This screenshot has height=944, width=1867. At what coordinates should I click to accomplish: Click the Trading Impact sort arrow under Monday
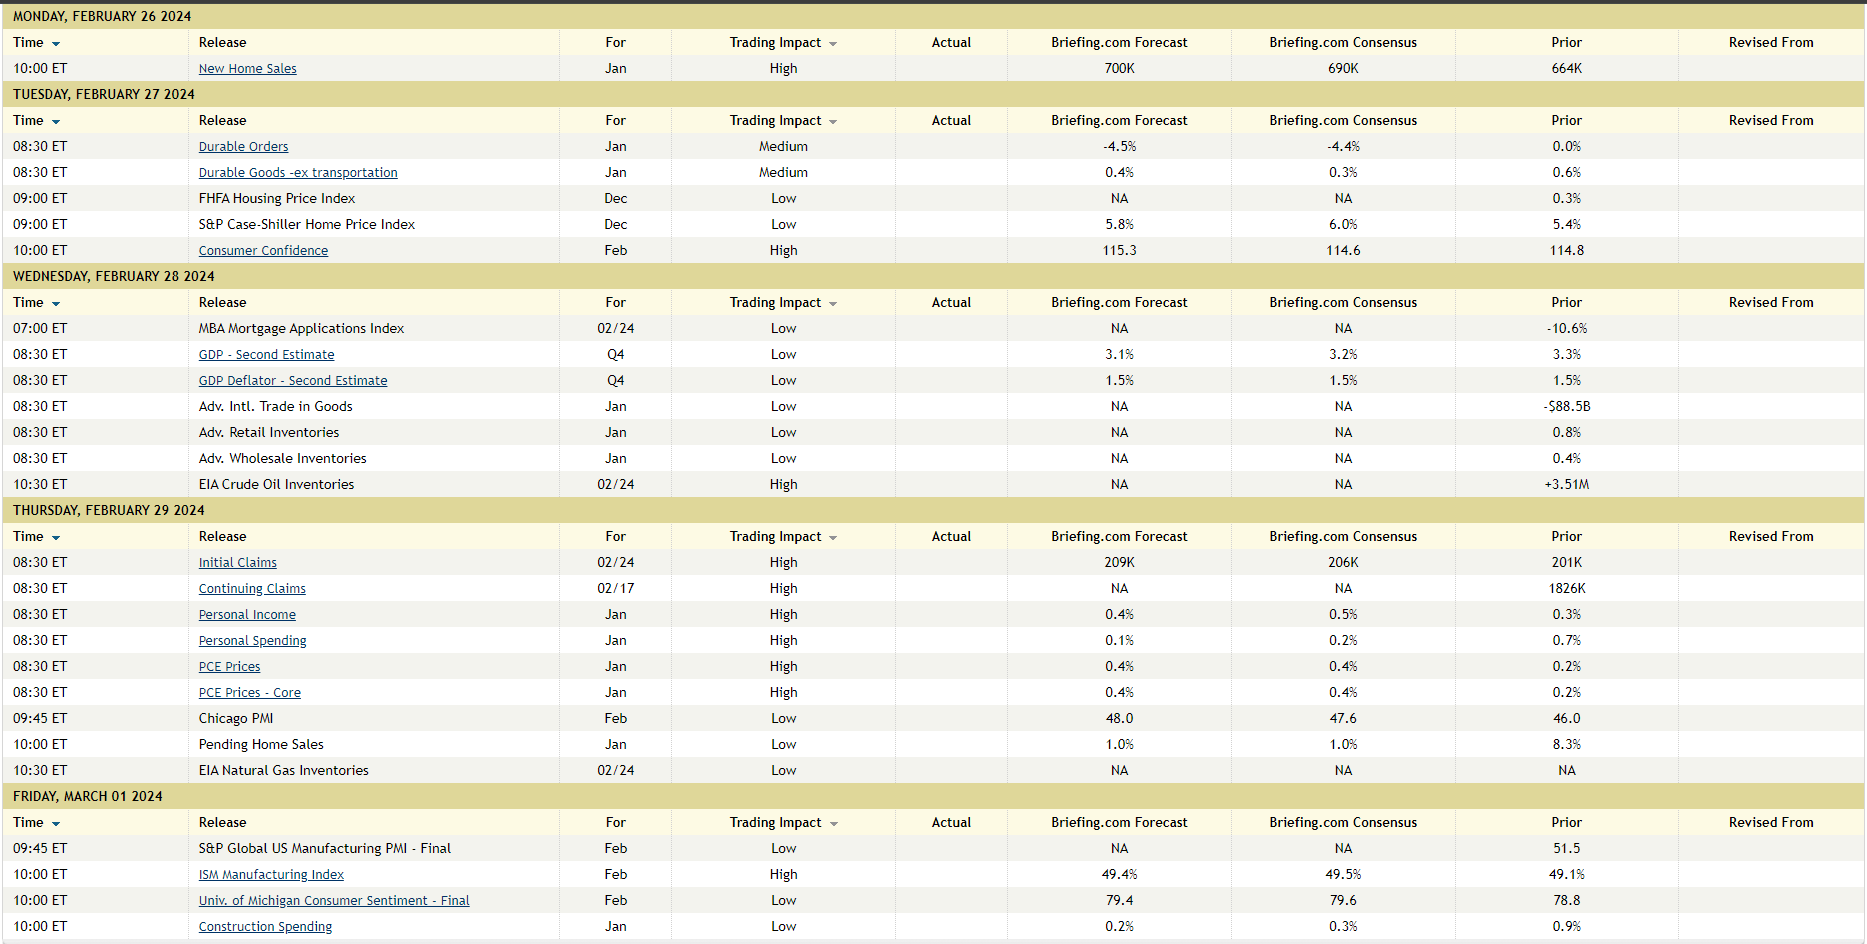(x=833, y=44)
